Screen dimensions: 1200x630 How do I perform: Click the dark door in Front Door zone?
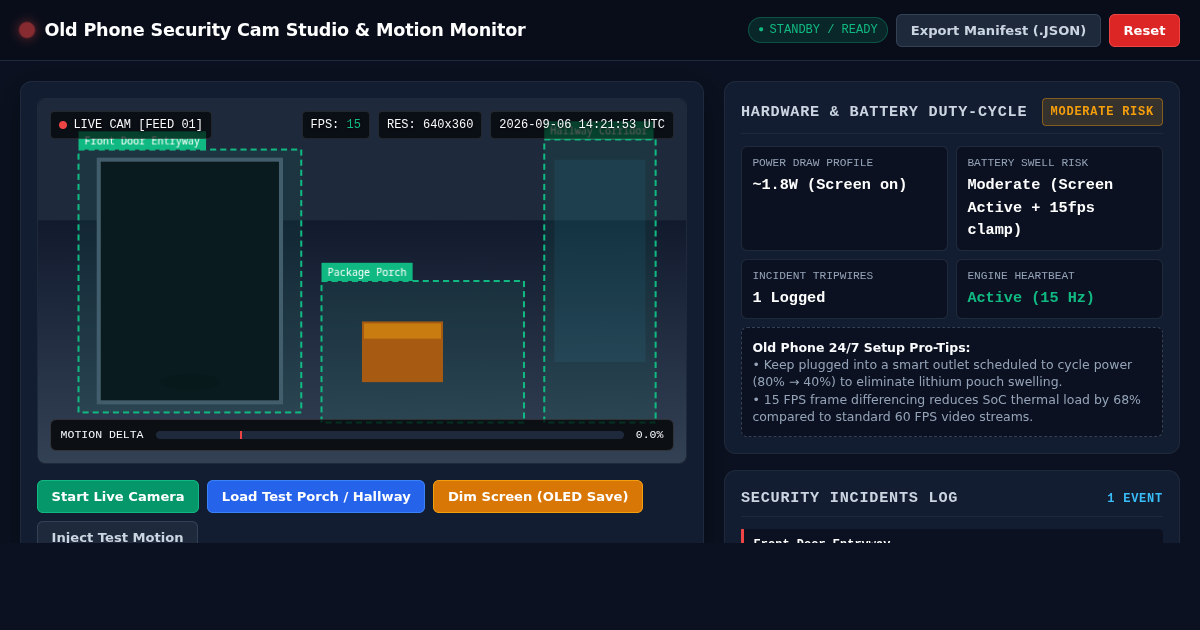190,280
